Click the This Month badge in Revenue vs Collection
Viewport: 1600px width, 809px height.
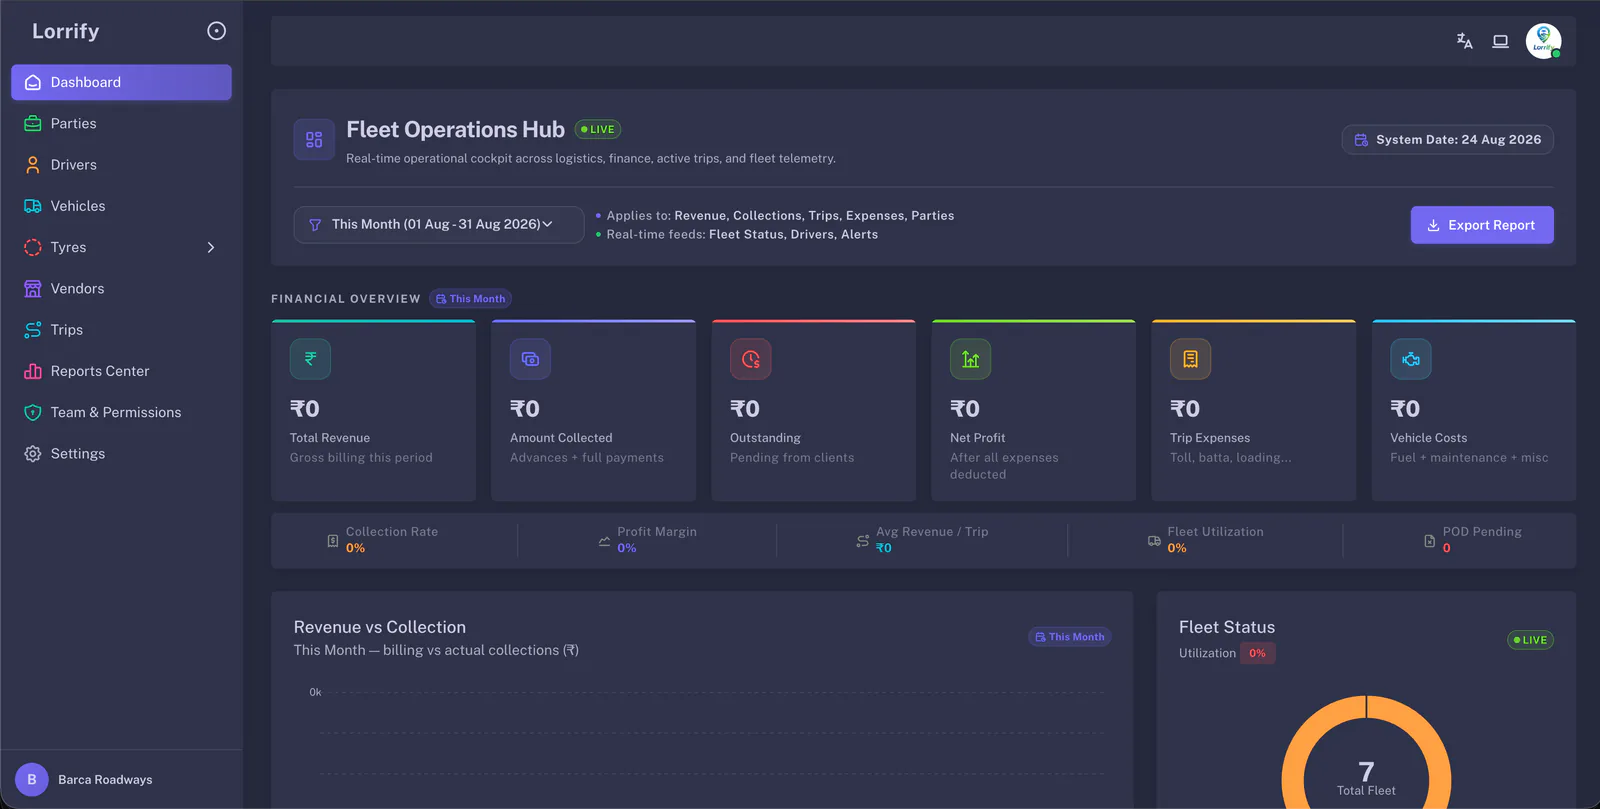[1070, 637]
